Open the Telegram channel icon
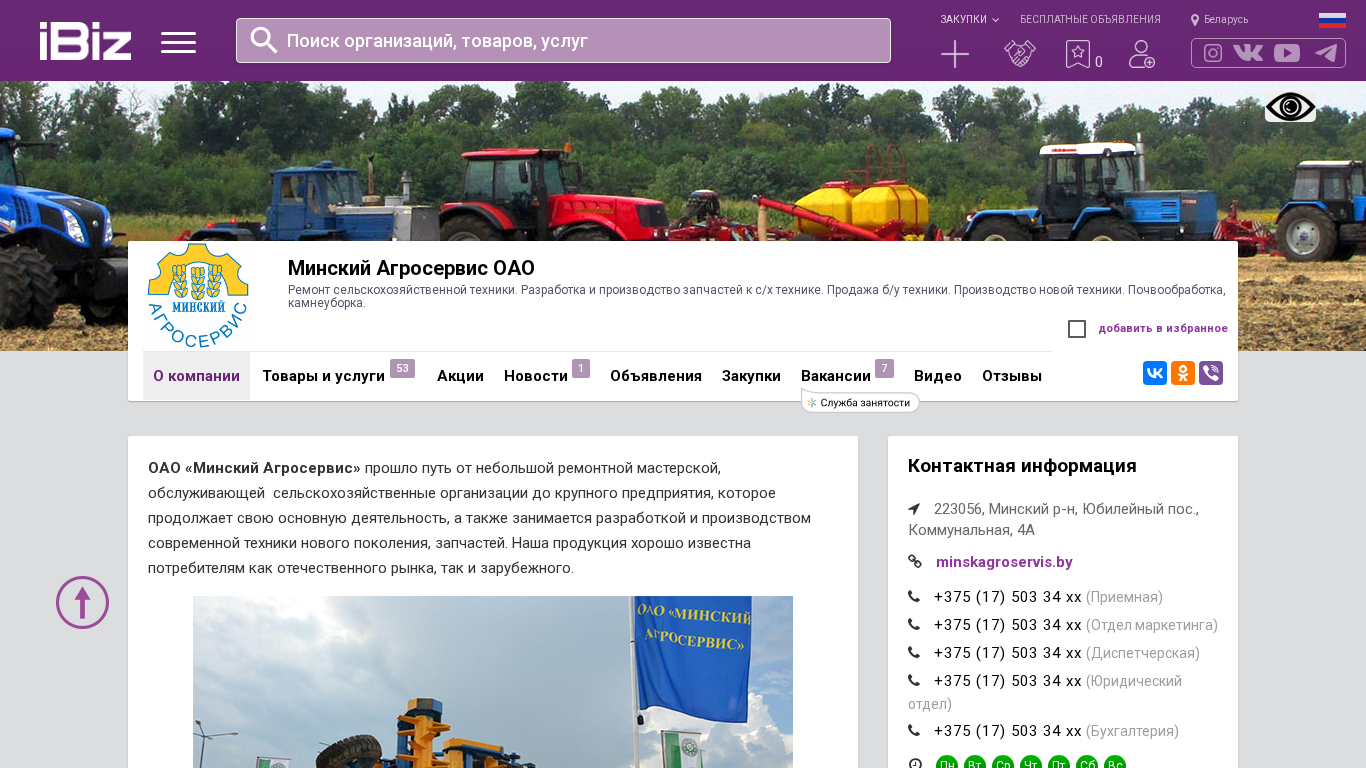Screen dimensions: 1366x768 tap(1326, 53)
